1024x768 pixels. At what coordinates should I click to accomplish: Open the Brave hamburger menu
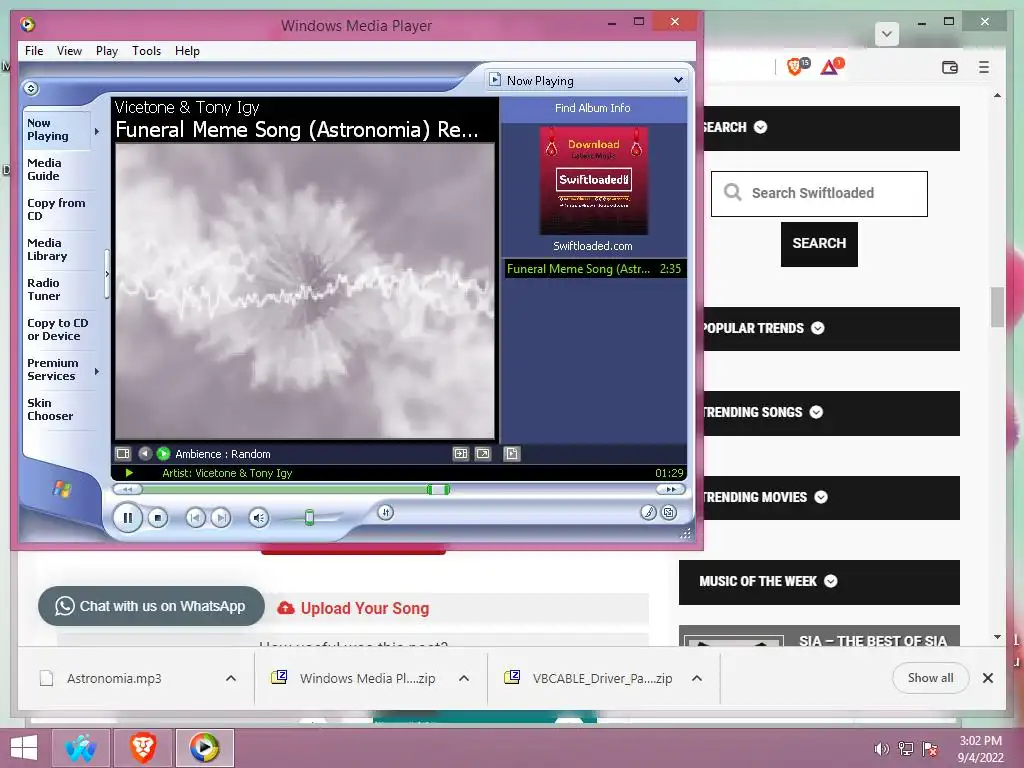pos(984,67)
